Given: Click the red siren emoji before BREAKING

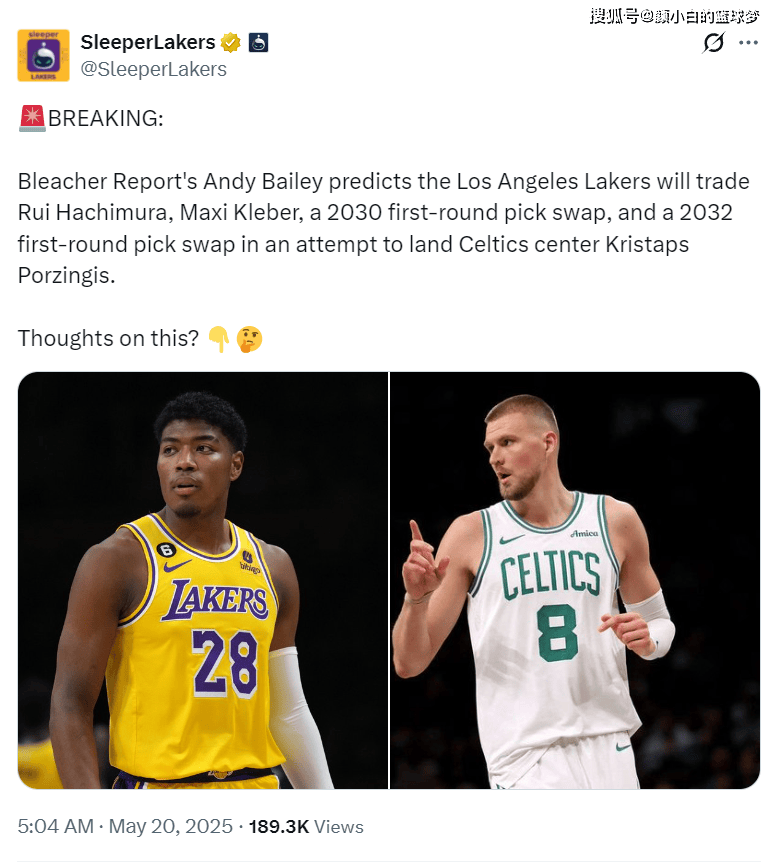Looking at the screenshot, I should point(32,118).
